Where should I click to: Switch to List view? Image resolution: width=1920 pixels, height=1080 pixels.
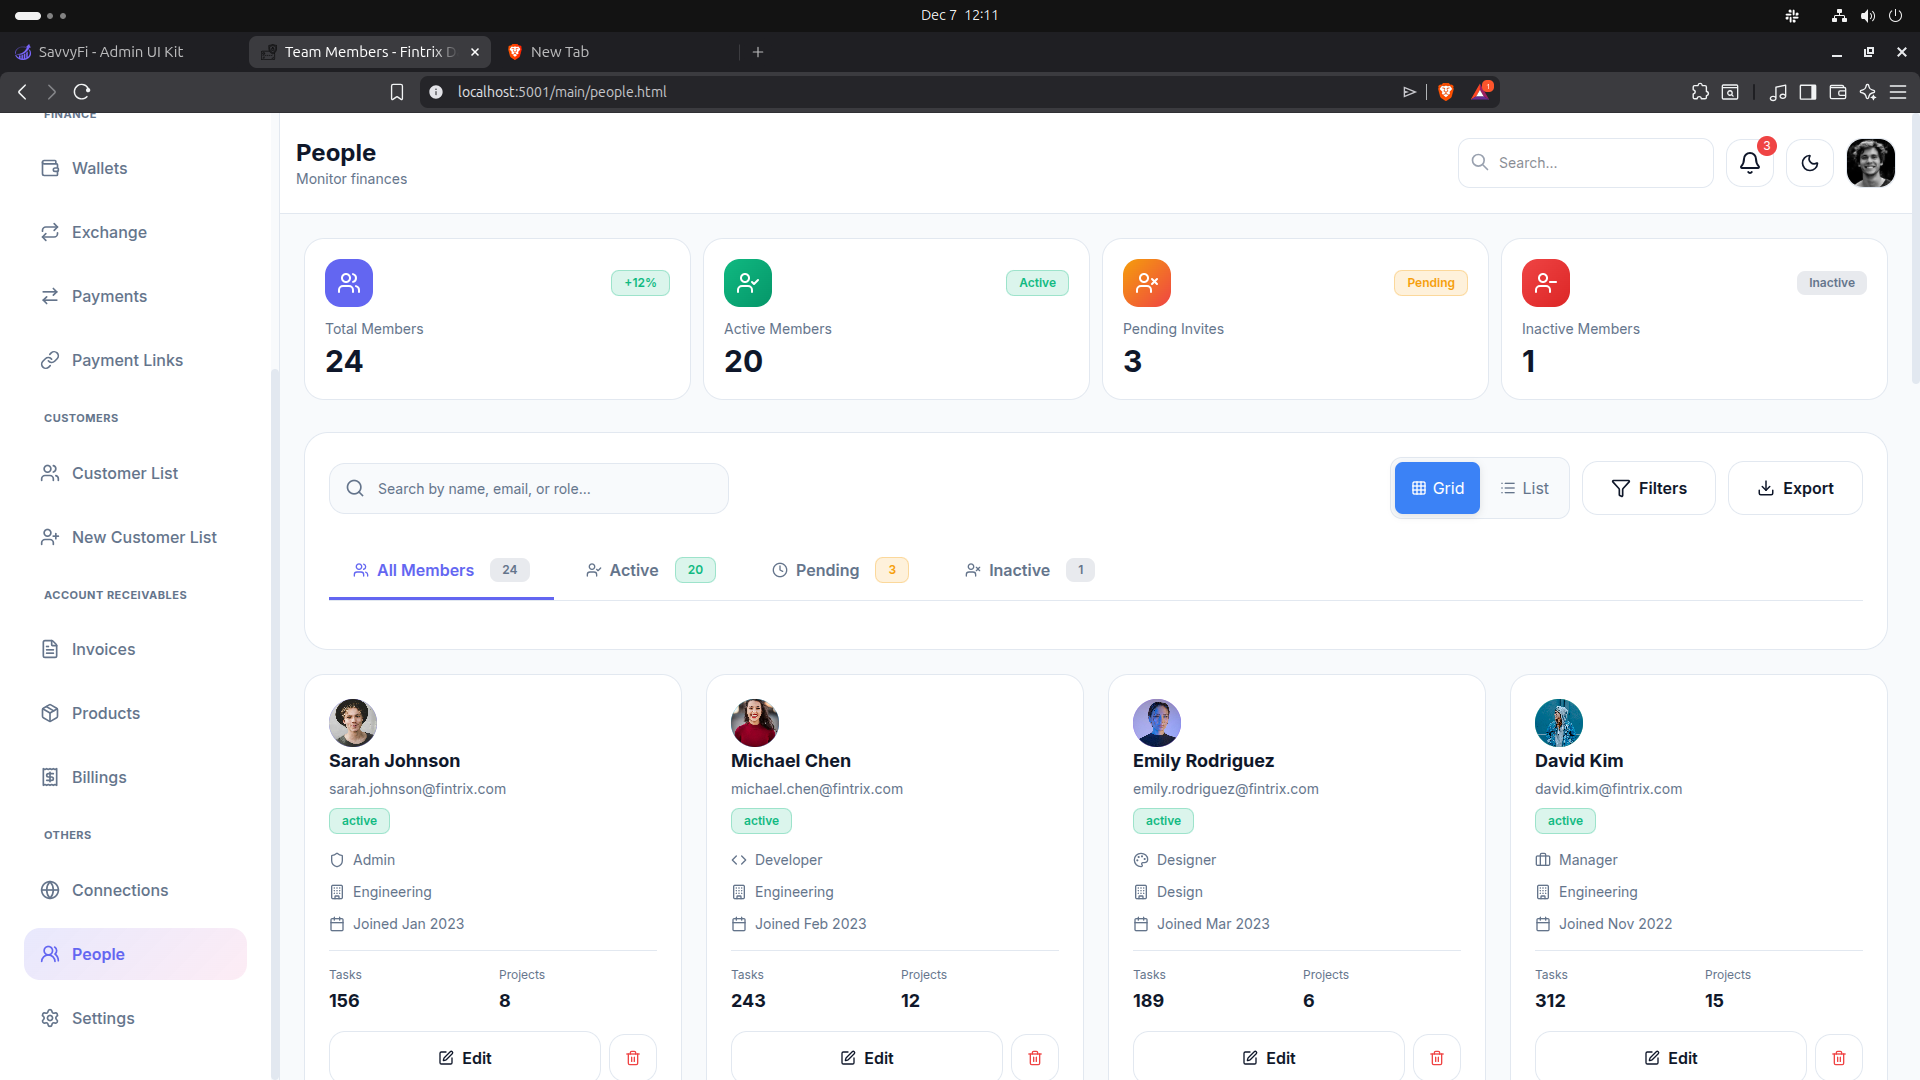(1524, 488)
